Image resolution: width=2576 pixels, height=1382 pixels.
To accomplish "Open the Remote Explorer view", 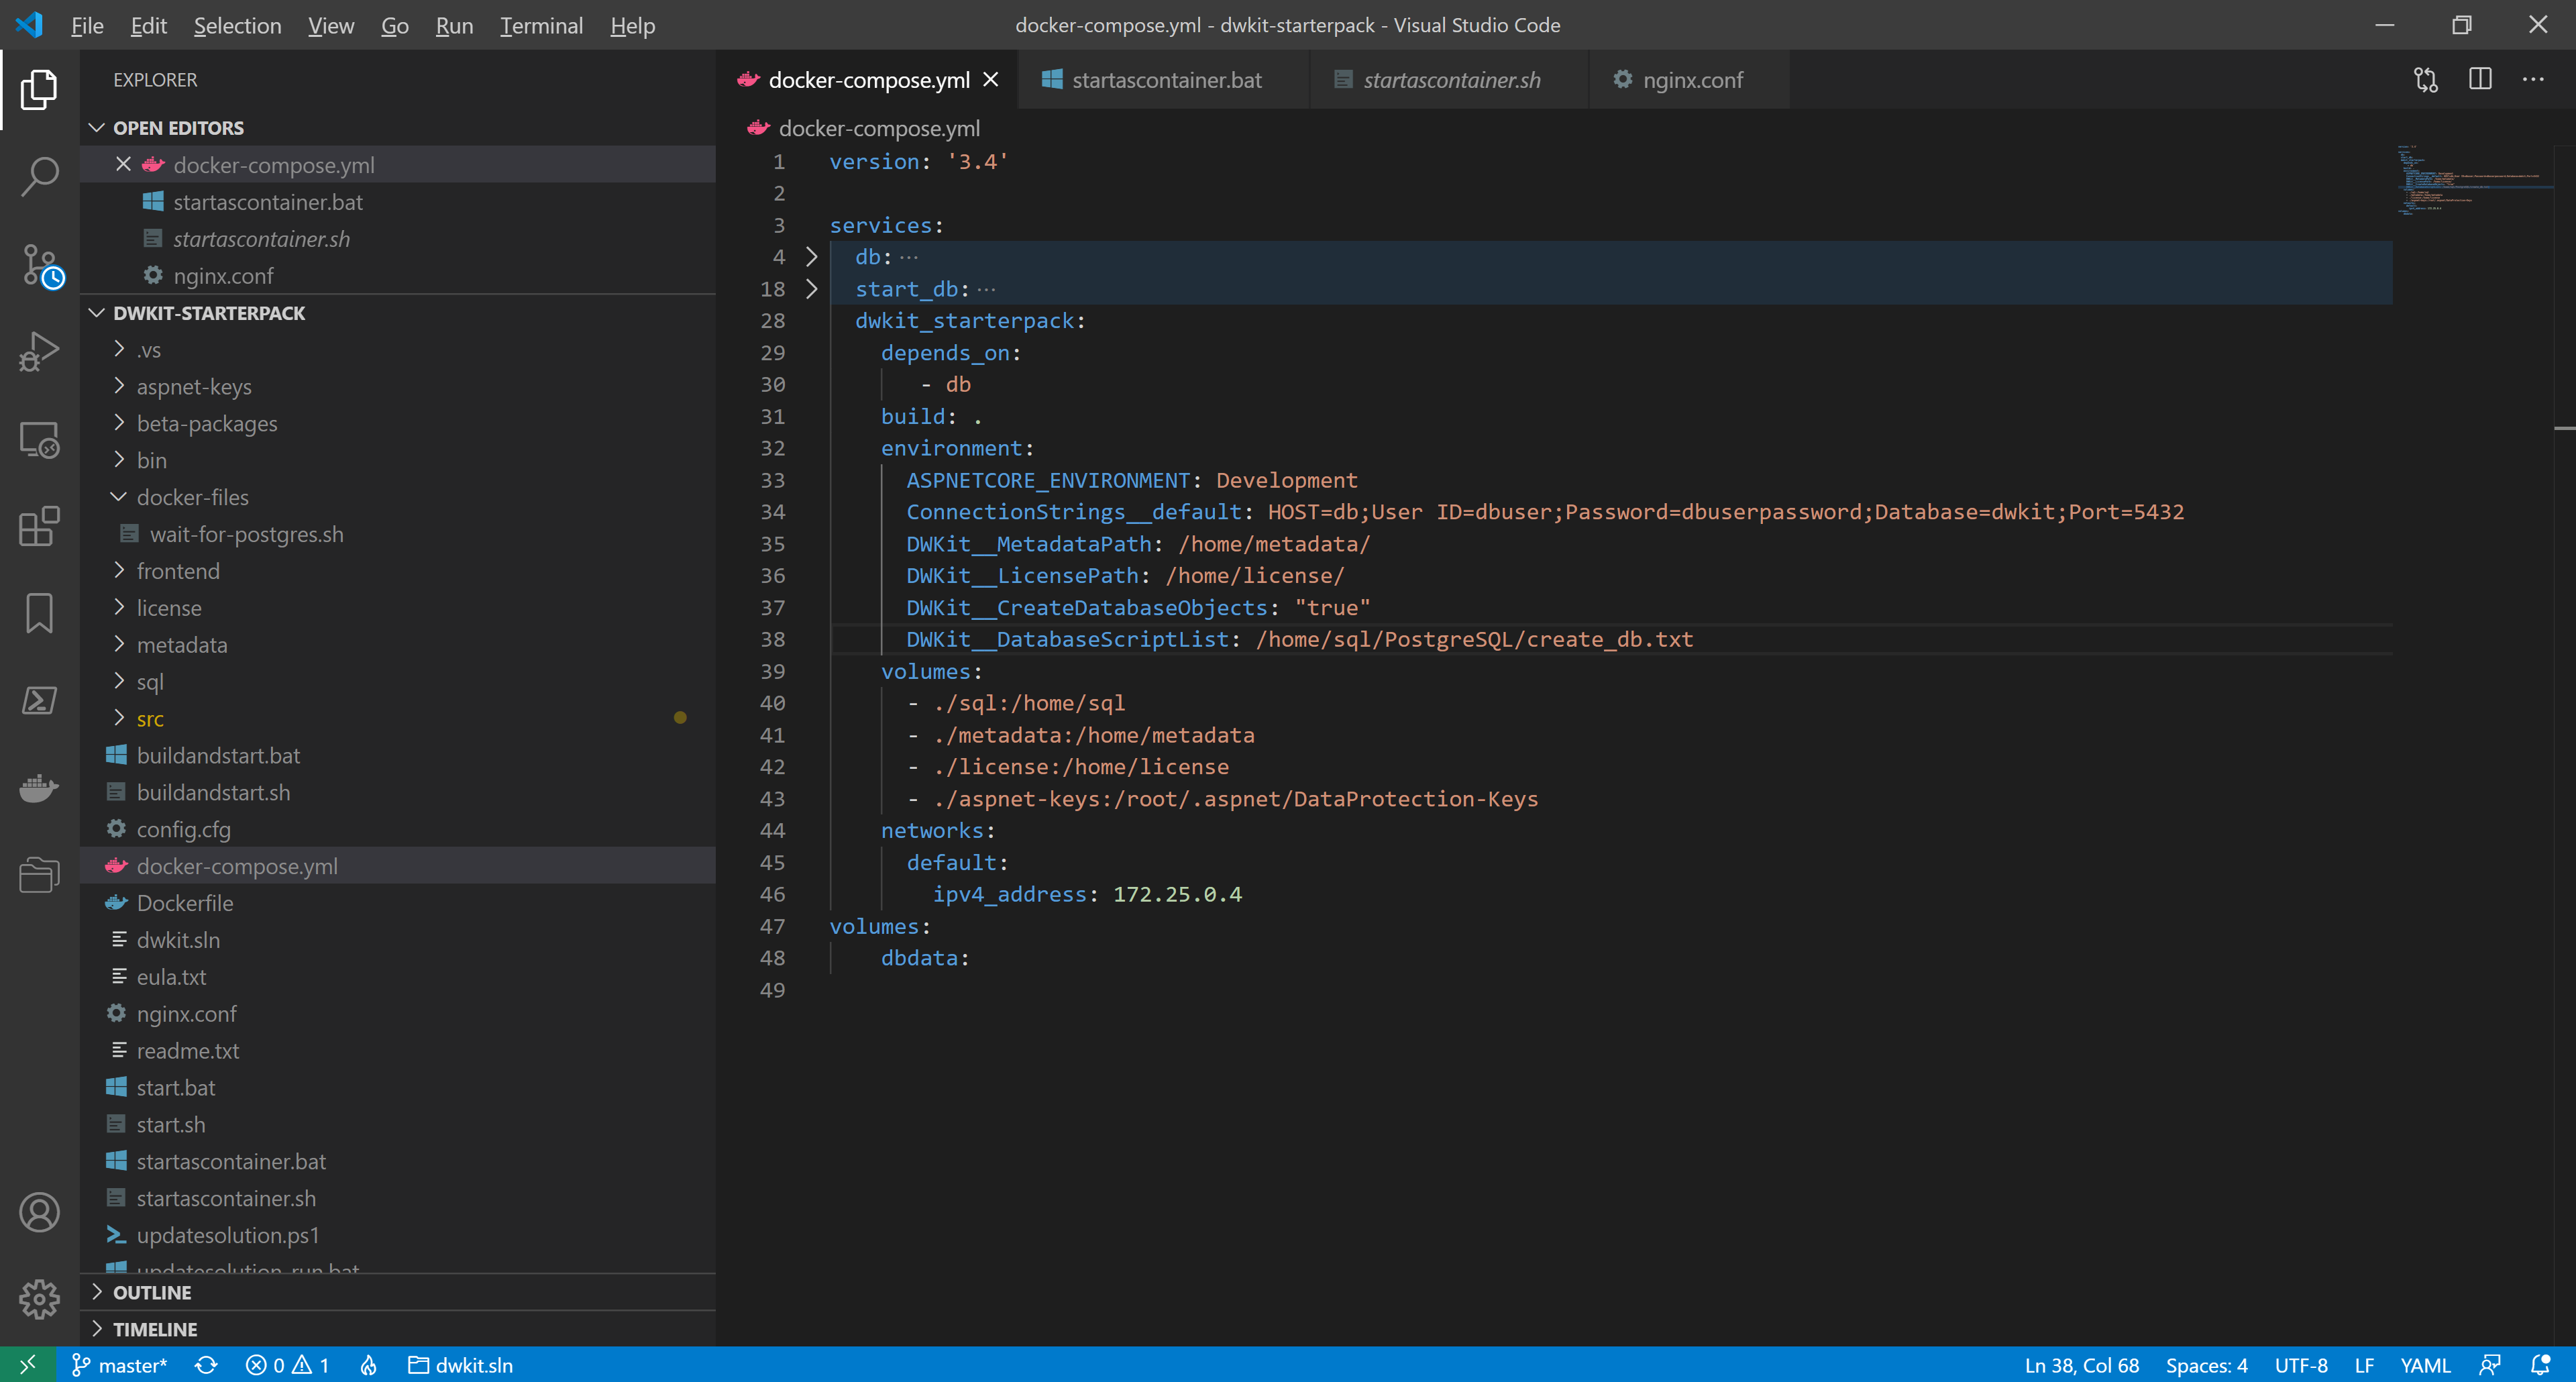I will coord(39,439).
